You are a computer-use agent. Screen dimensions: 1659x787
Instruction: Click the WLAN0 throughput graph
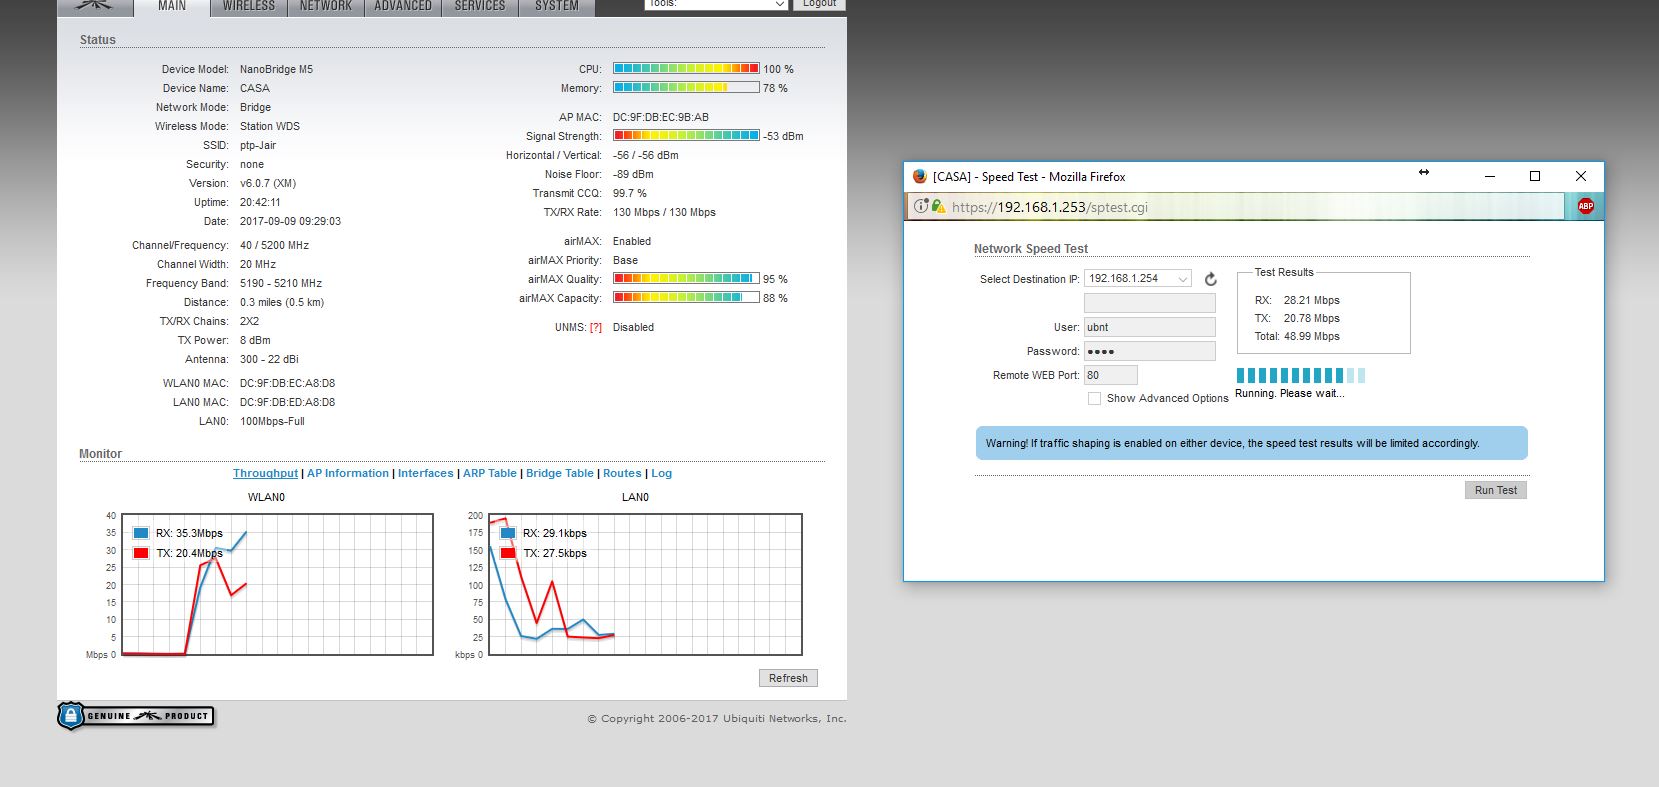tap(277, 585)
